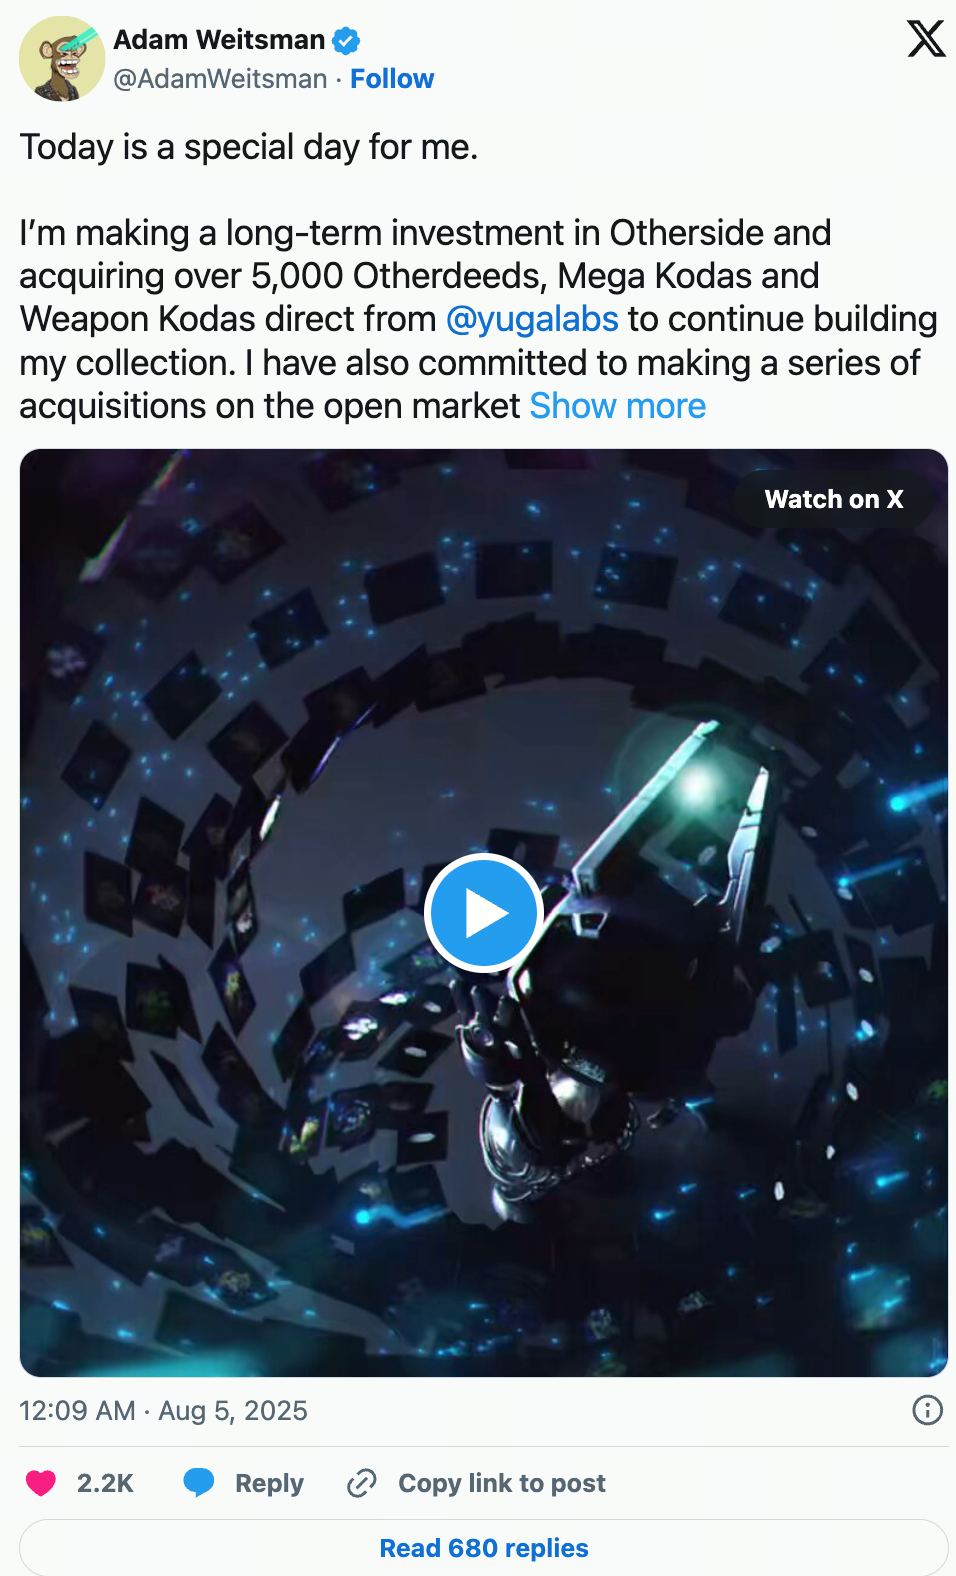The width and height of the screenshot is (956, 1576).
Task: Click the chain link copy icon
Action: [361, 1483]
